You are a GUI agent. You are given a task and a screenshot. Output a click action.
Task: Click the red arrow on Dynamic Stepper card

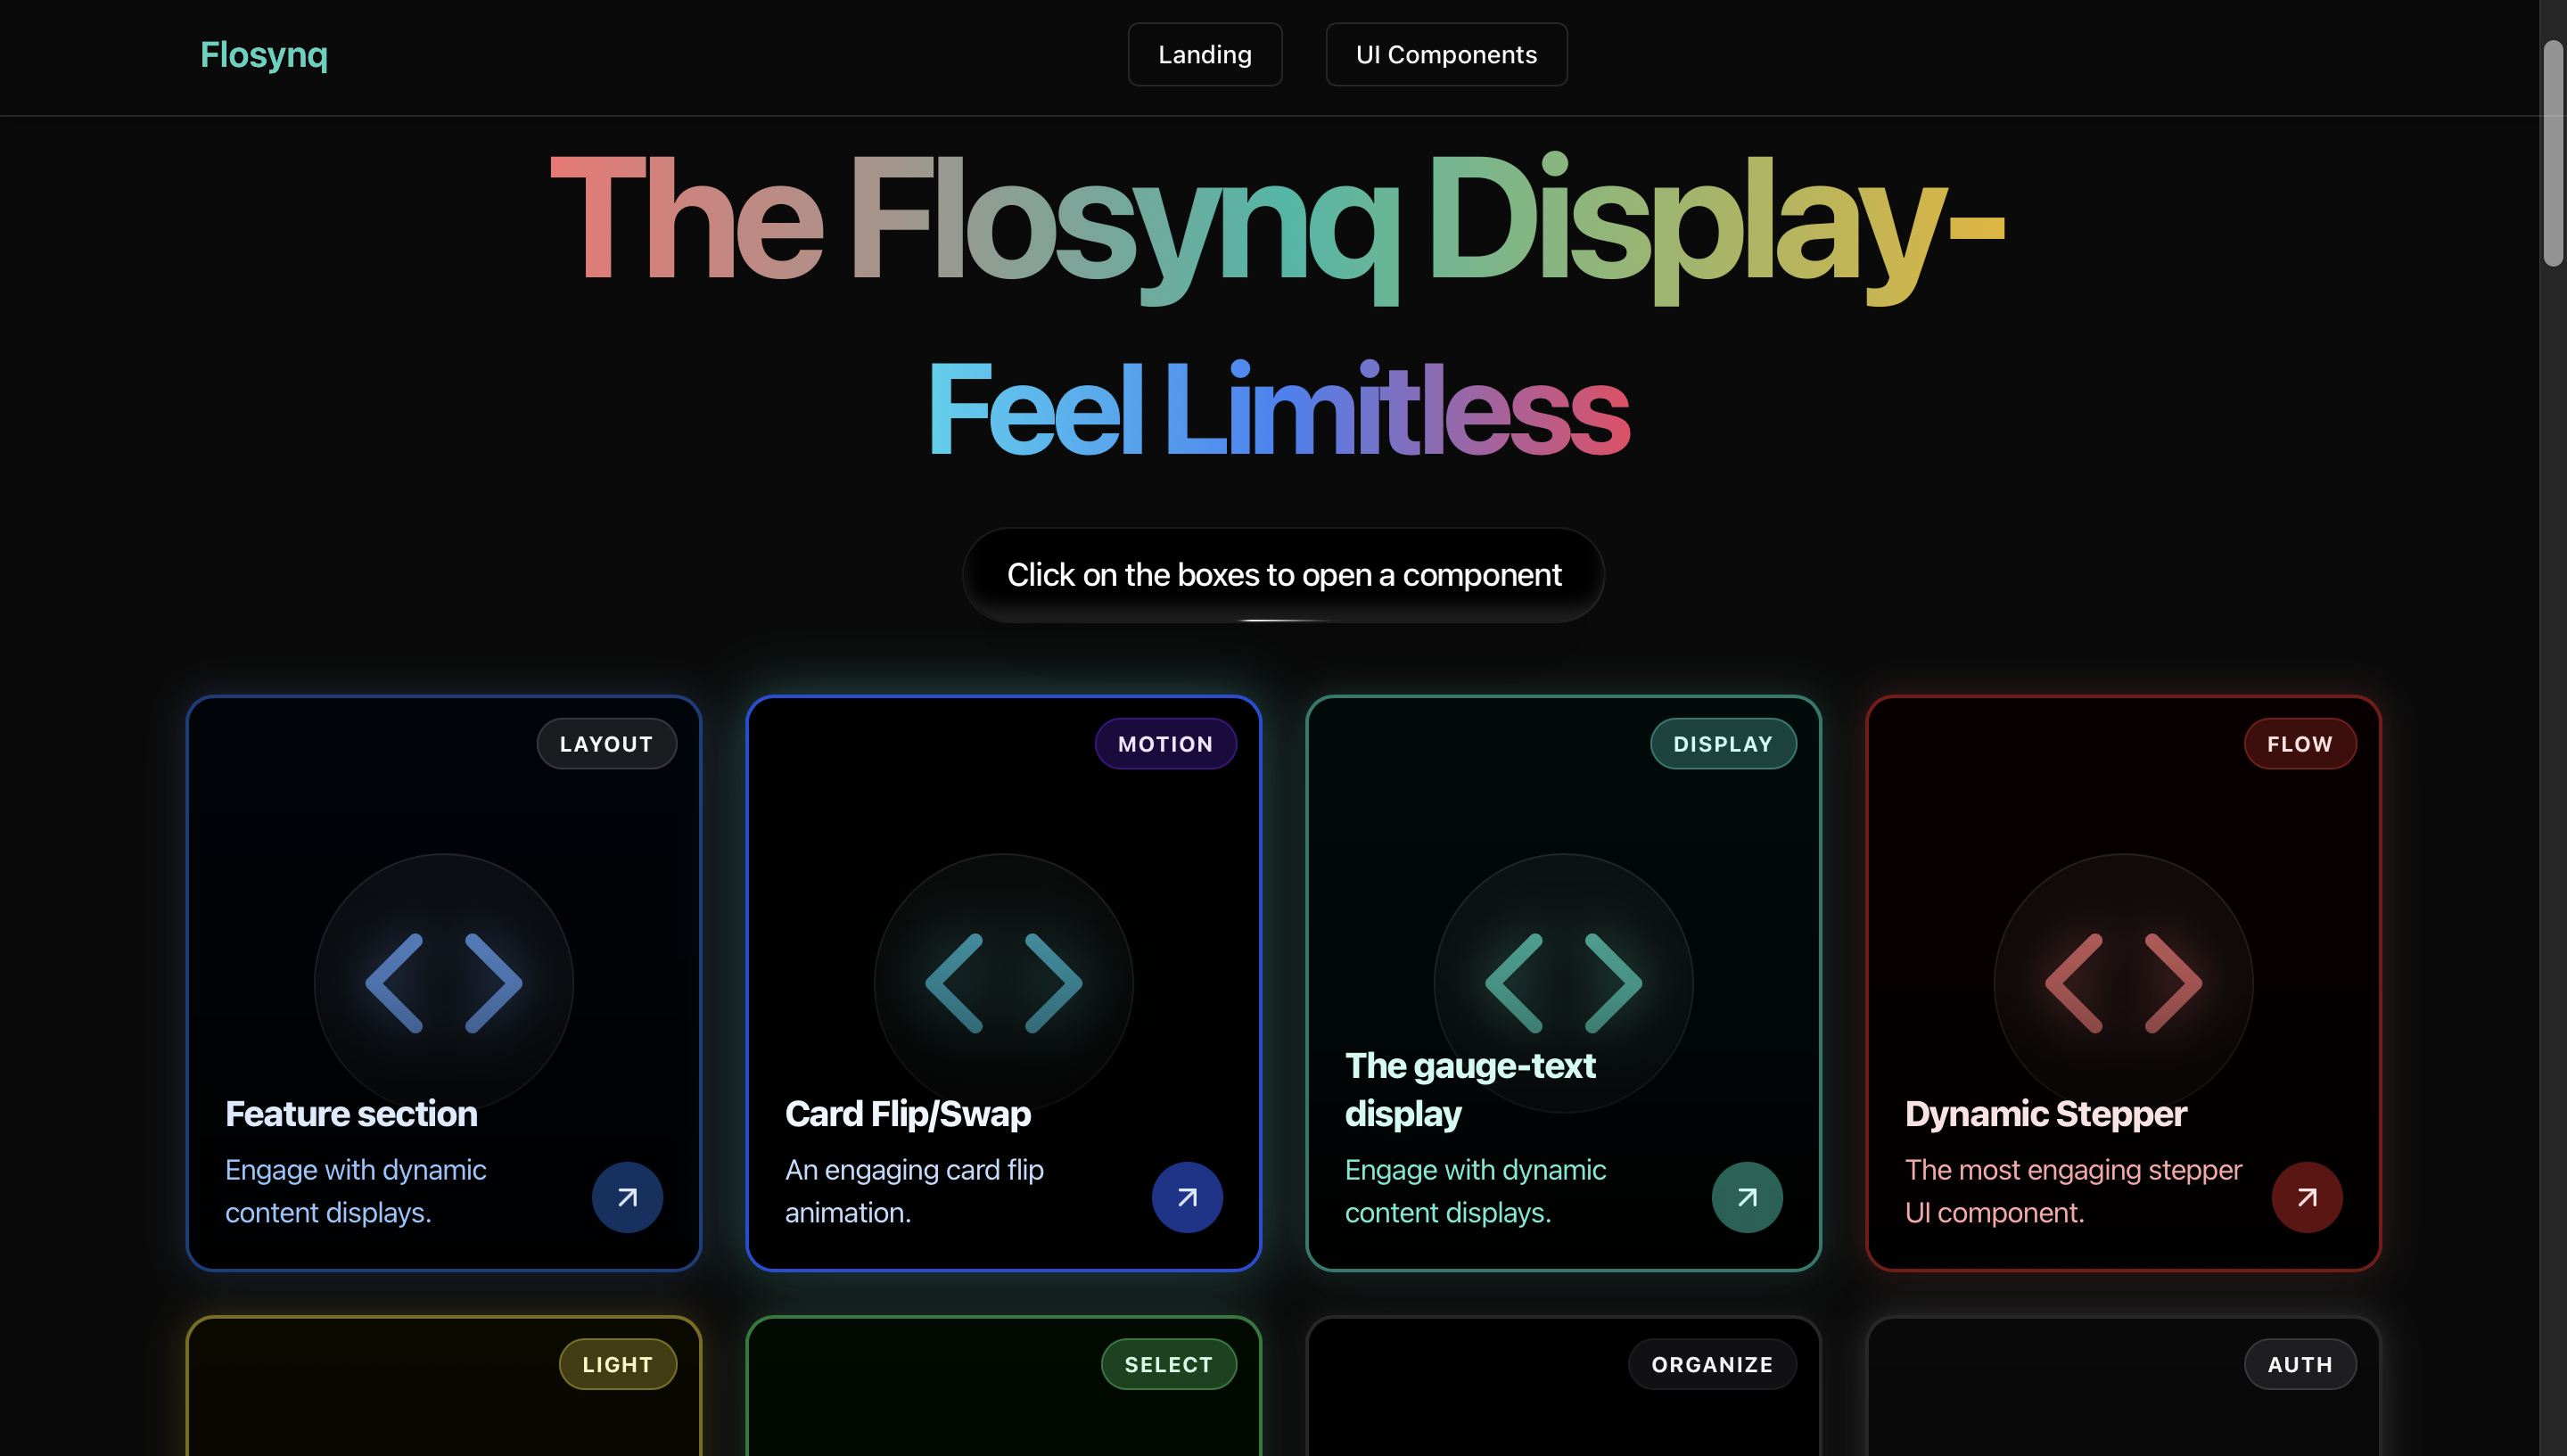(x=2307, y=1197)
